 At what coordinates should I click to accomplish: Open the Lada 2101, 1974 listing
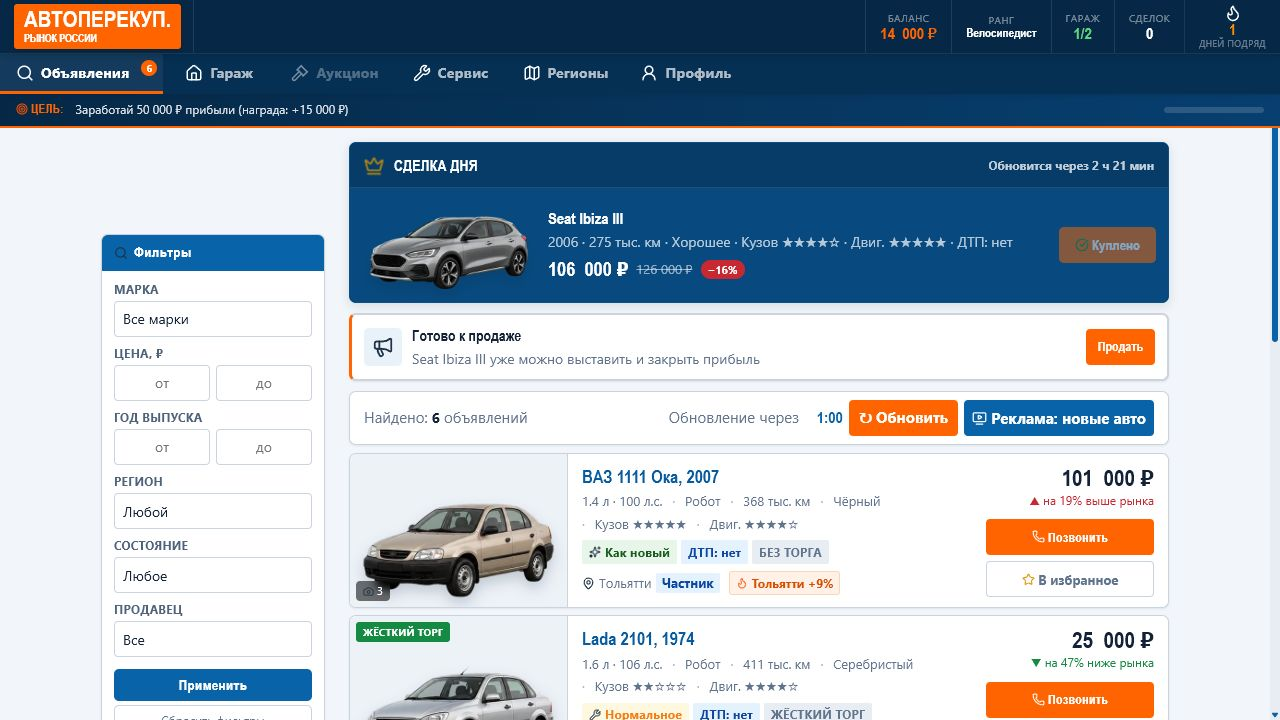[638, 639]
